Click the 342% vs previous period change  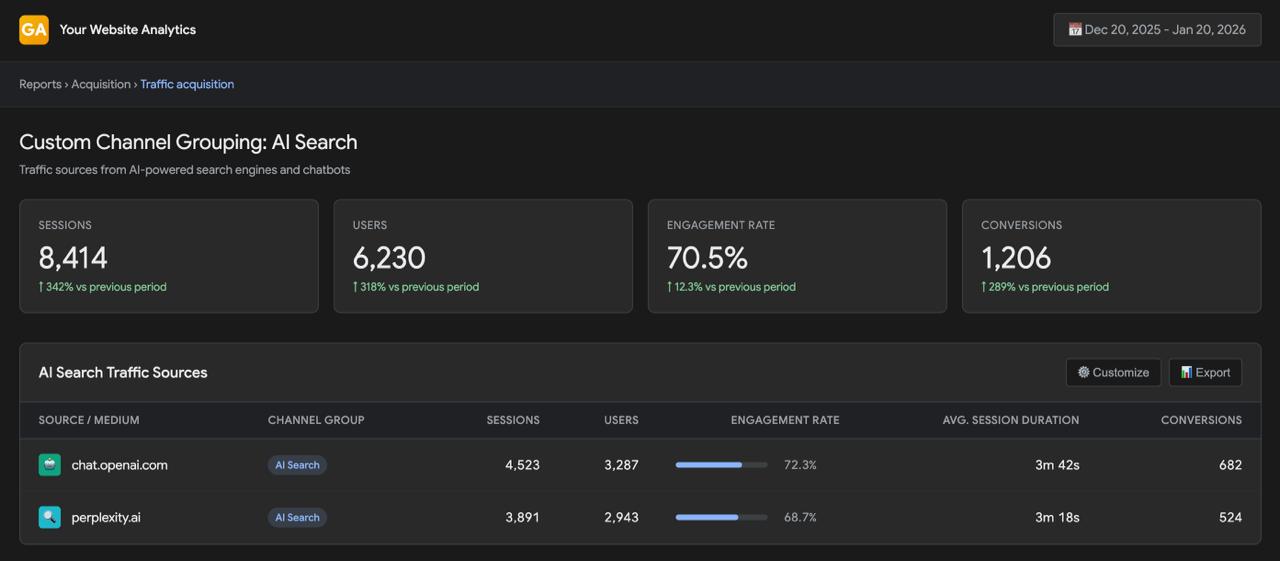(x=103, y=287)
